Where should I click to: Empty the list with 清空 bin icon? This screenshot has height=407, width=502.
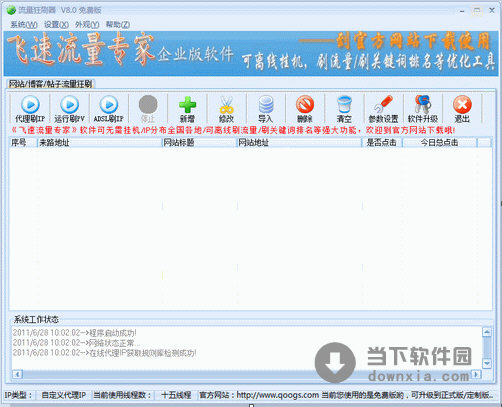pos(344,105)
